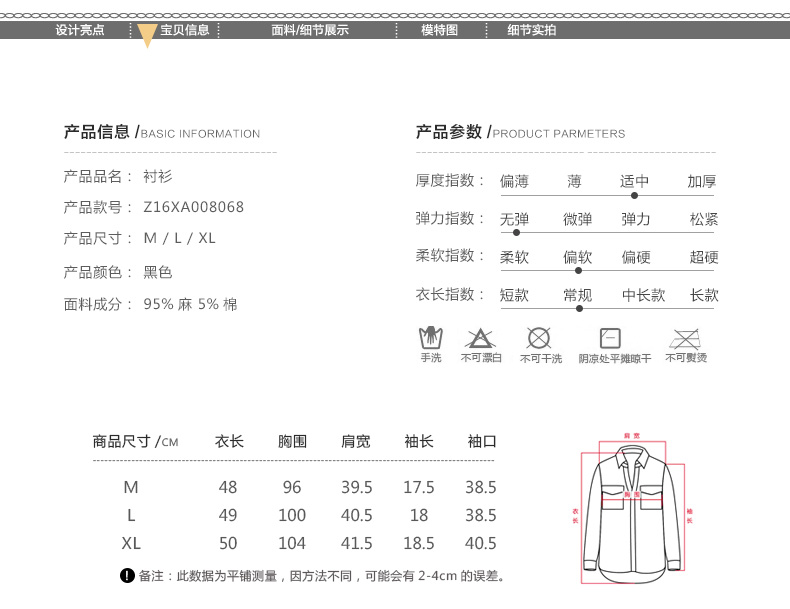
Task: Click the 常规 length slider marker
Action: coord(578,309)
